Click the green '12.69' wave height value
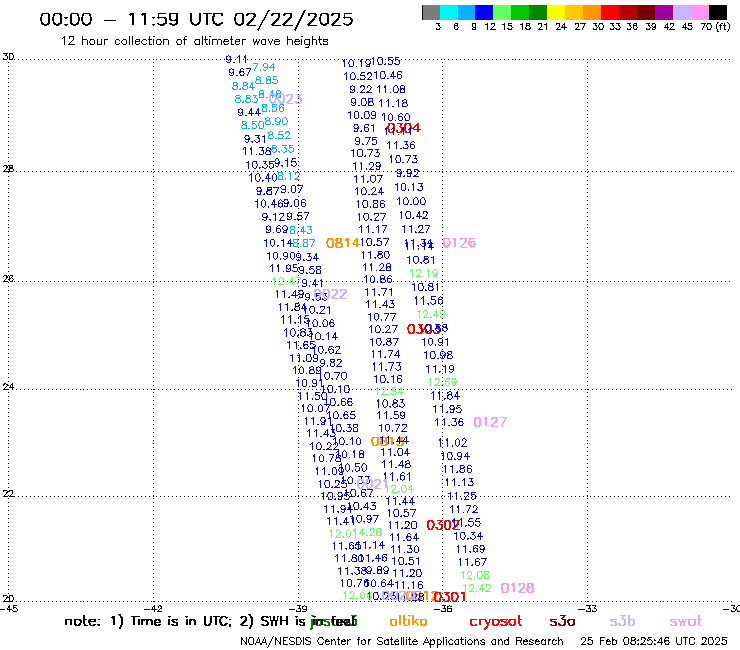The width and height of the screenshot is (740, 650). coord(443,382)
